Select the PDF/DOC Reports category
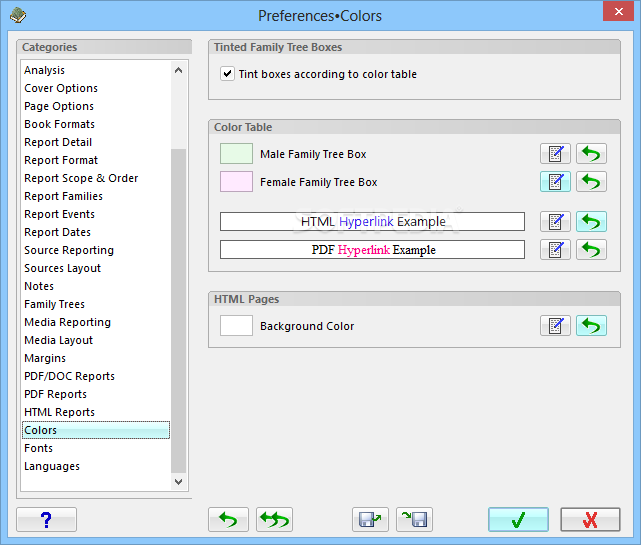 click(x=96, y=376)
